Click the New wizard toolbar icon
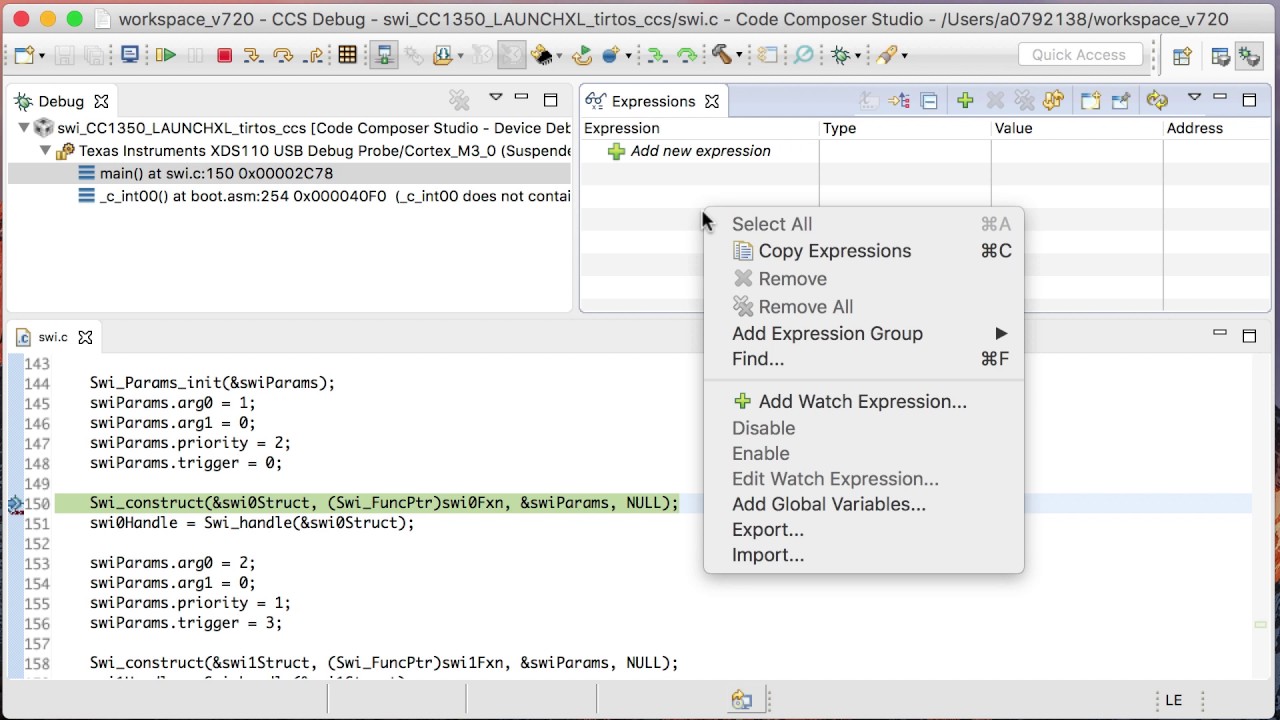1280x720 pixels. (24, 55)
